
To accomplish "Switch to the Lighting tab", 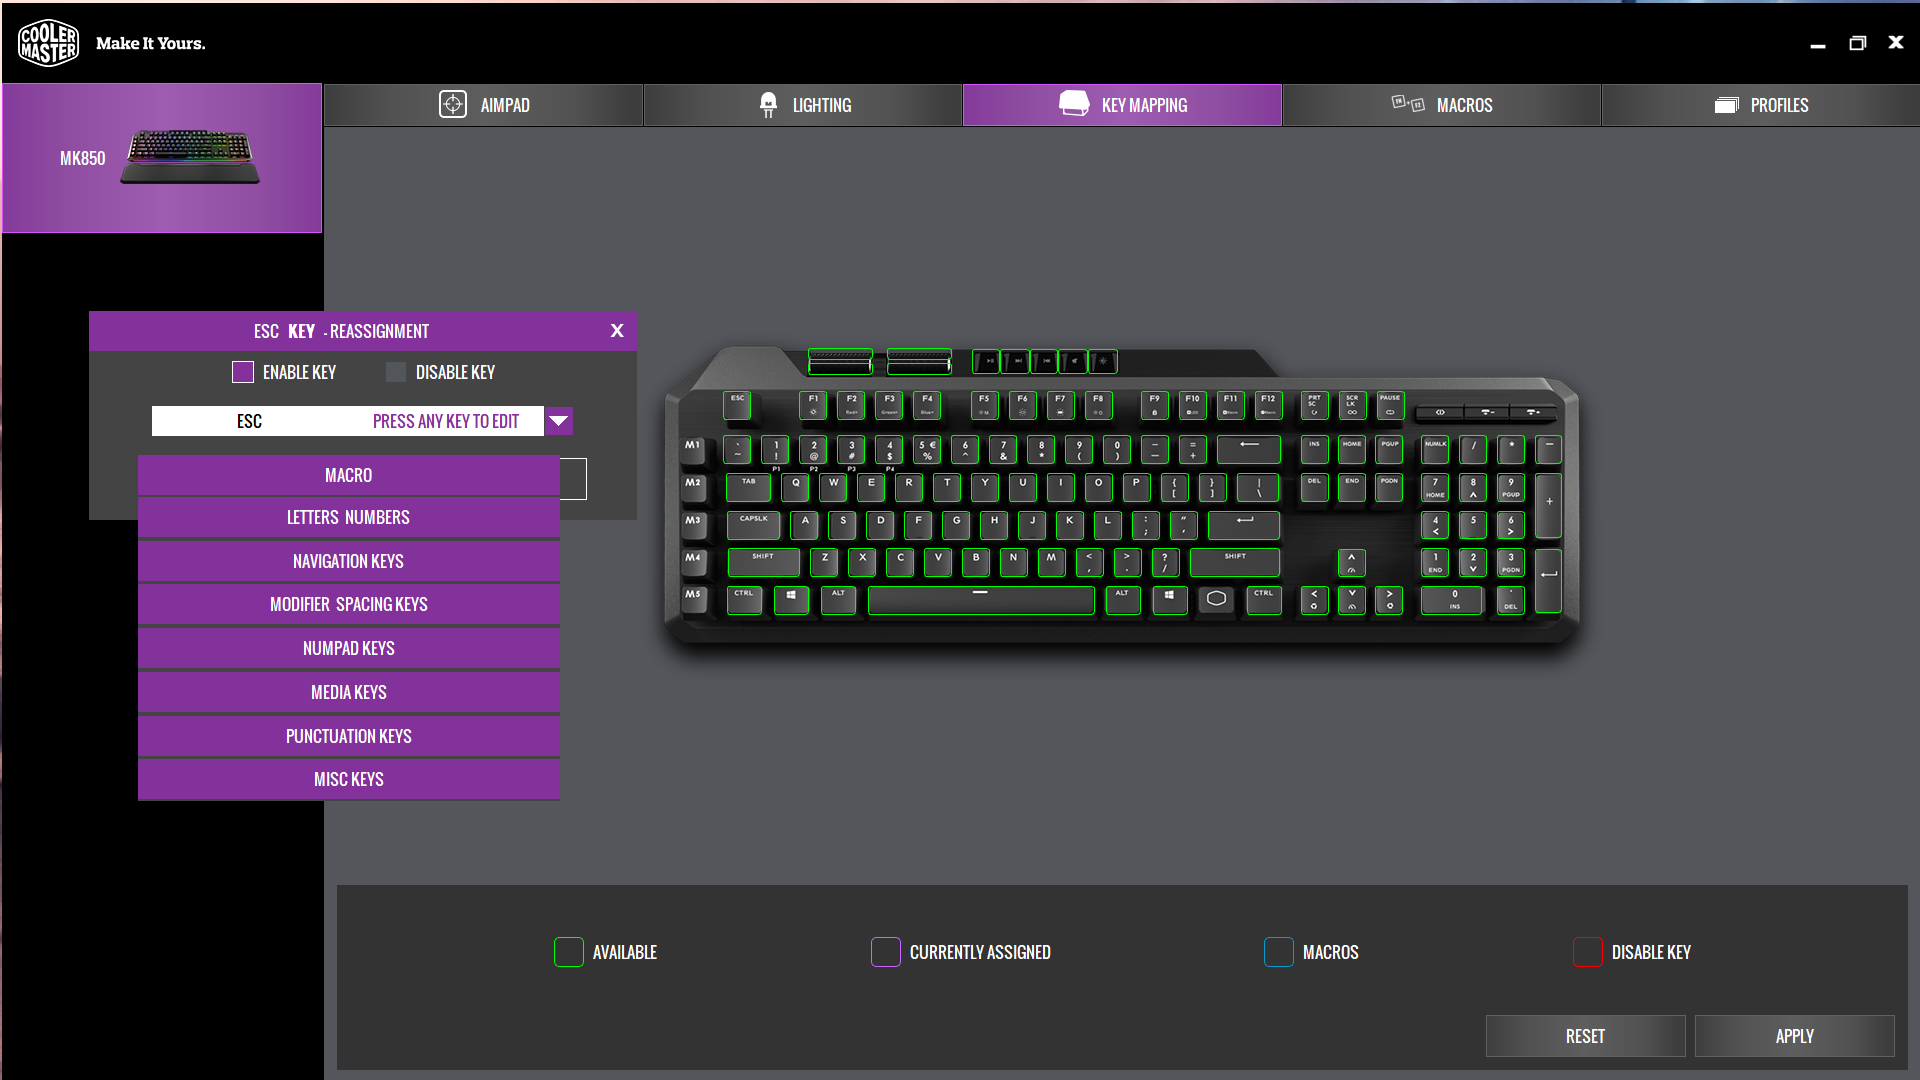I will tap(803, 105).
